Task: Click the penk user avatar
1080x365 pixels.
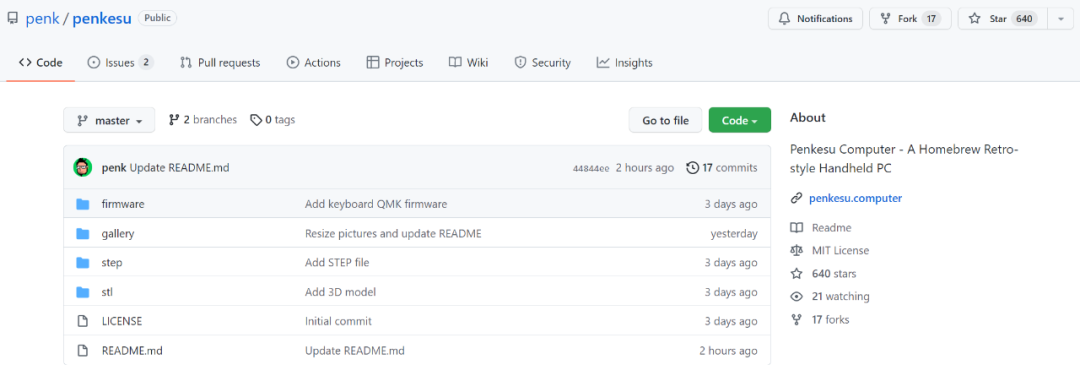Action: click(83, 167)
